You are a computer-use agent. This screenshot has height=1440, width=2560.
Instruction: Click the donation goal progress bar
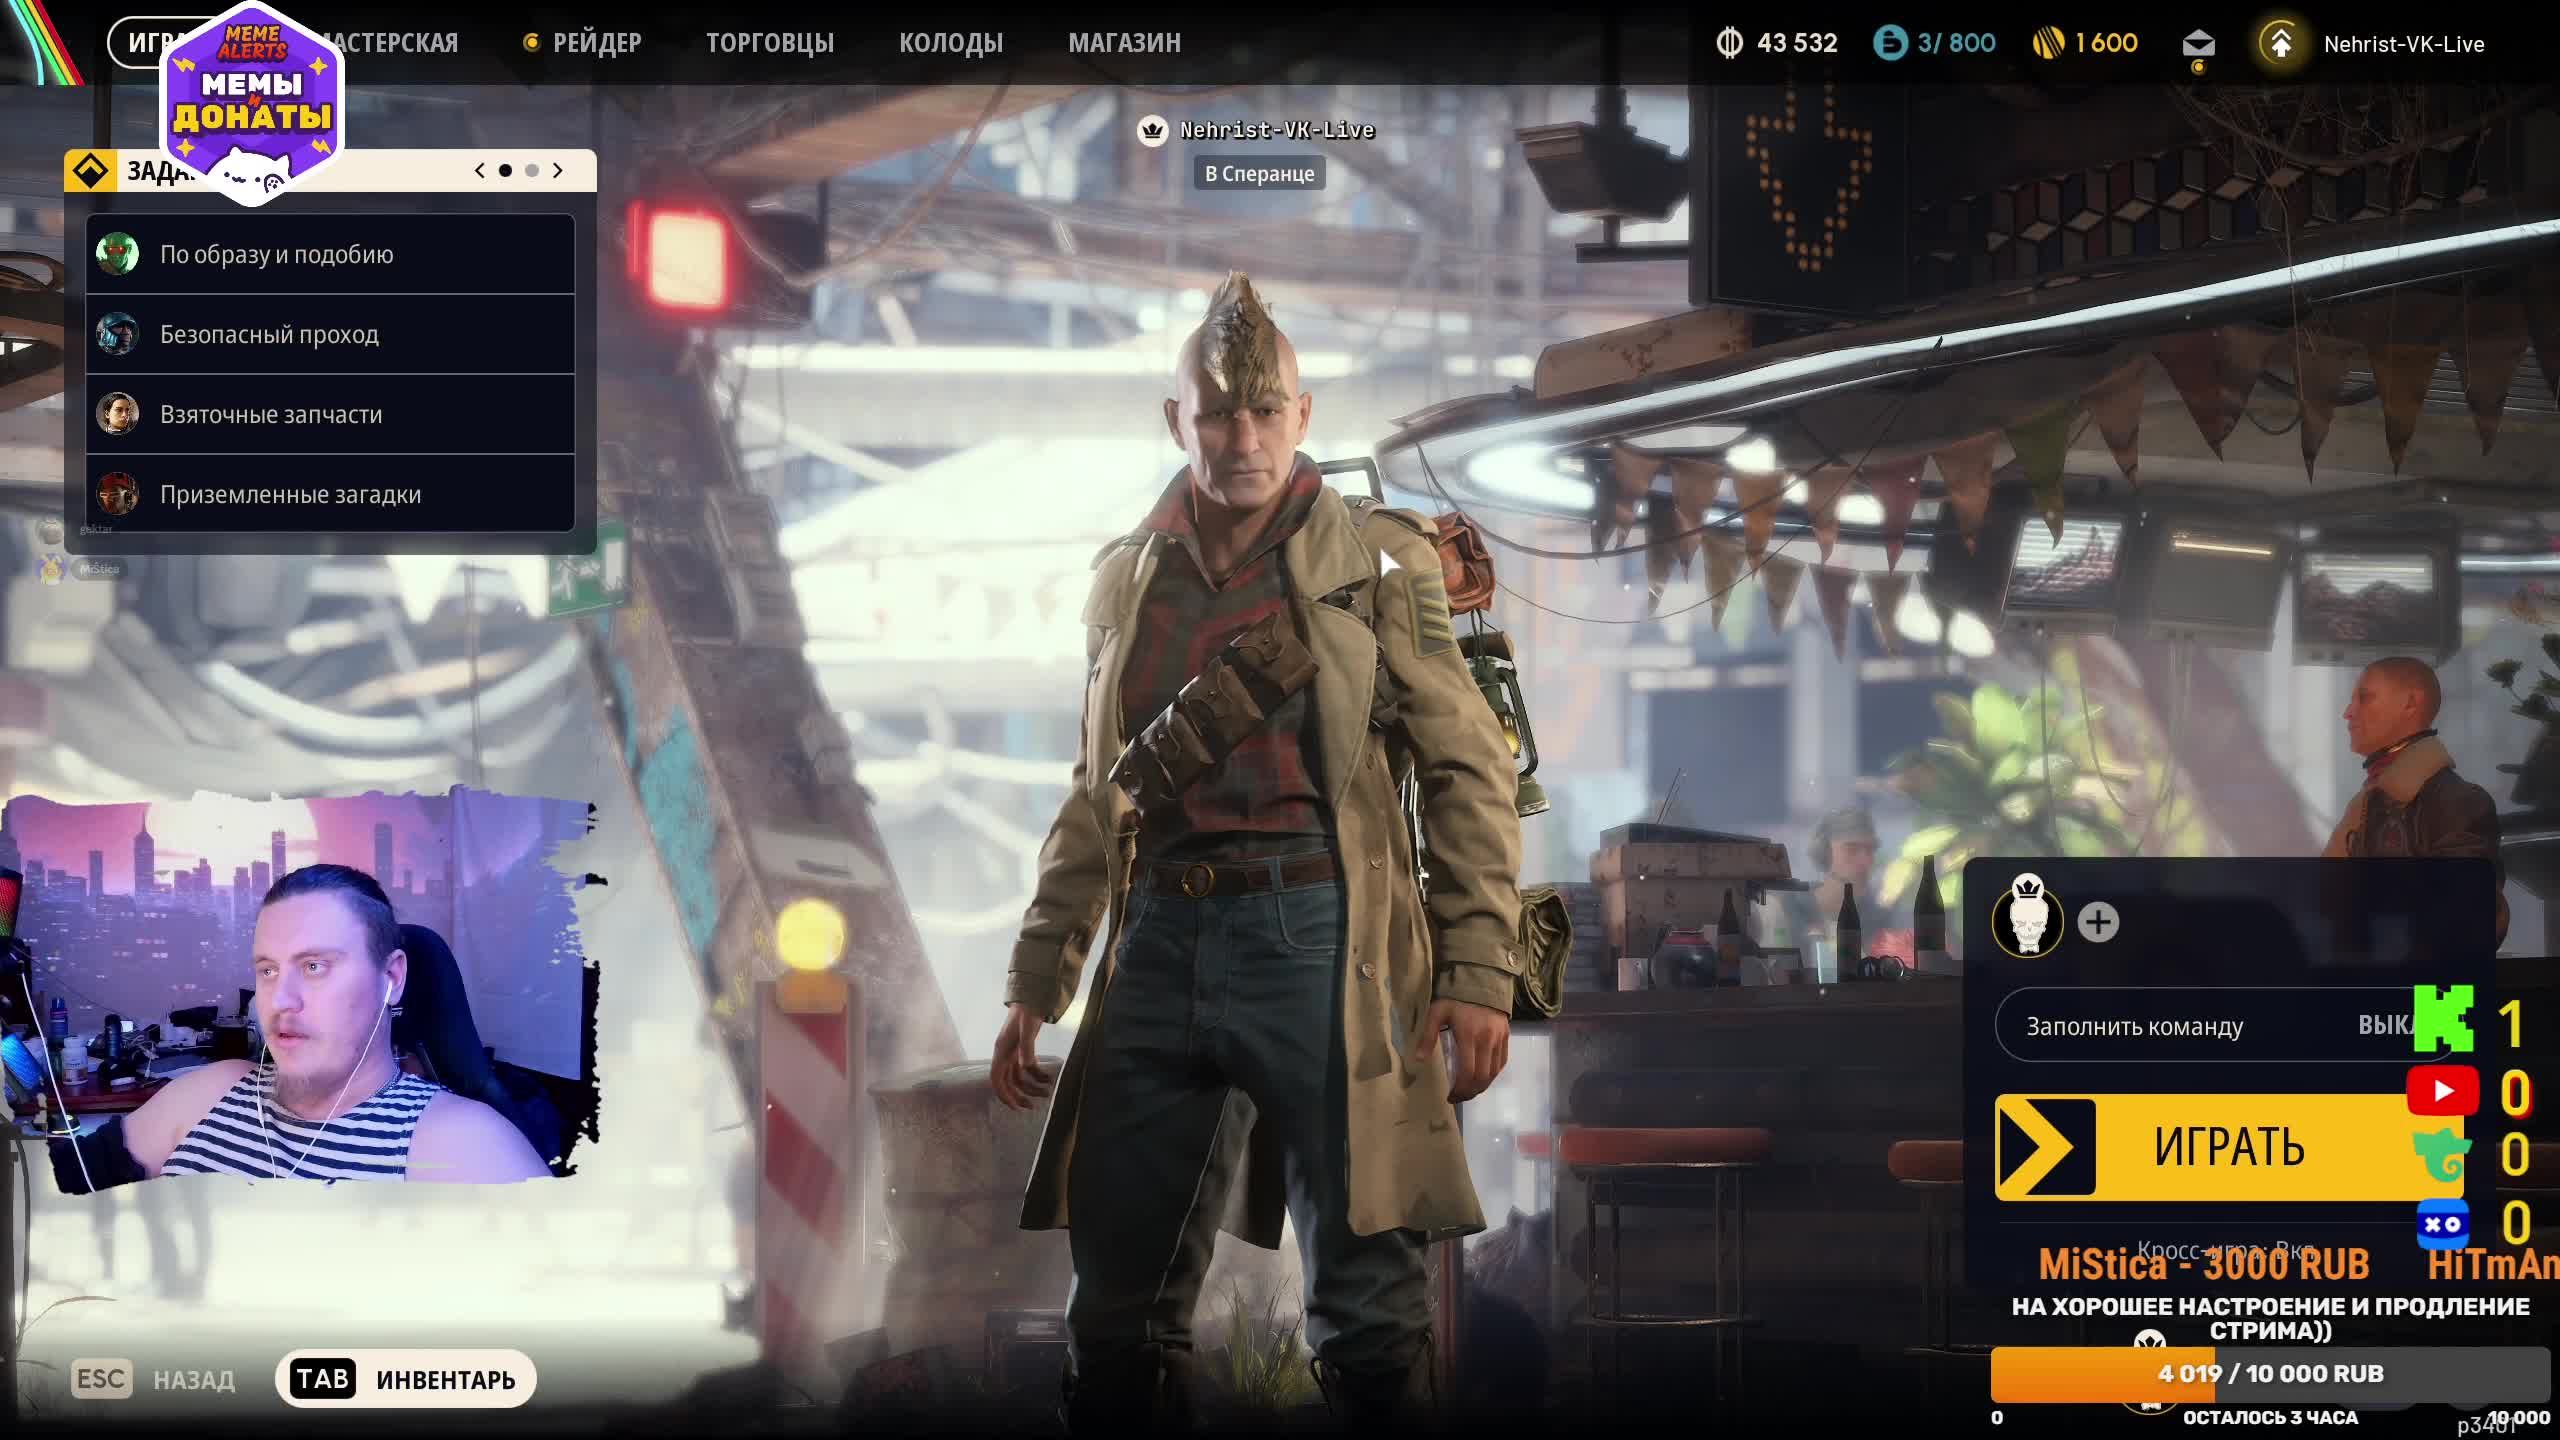(2270, 1374)
